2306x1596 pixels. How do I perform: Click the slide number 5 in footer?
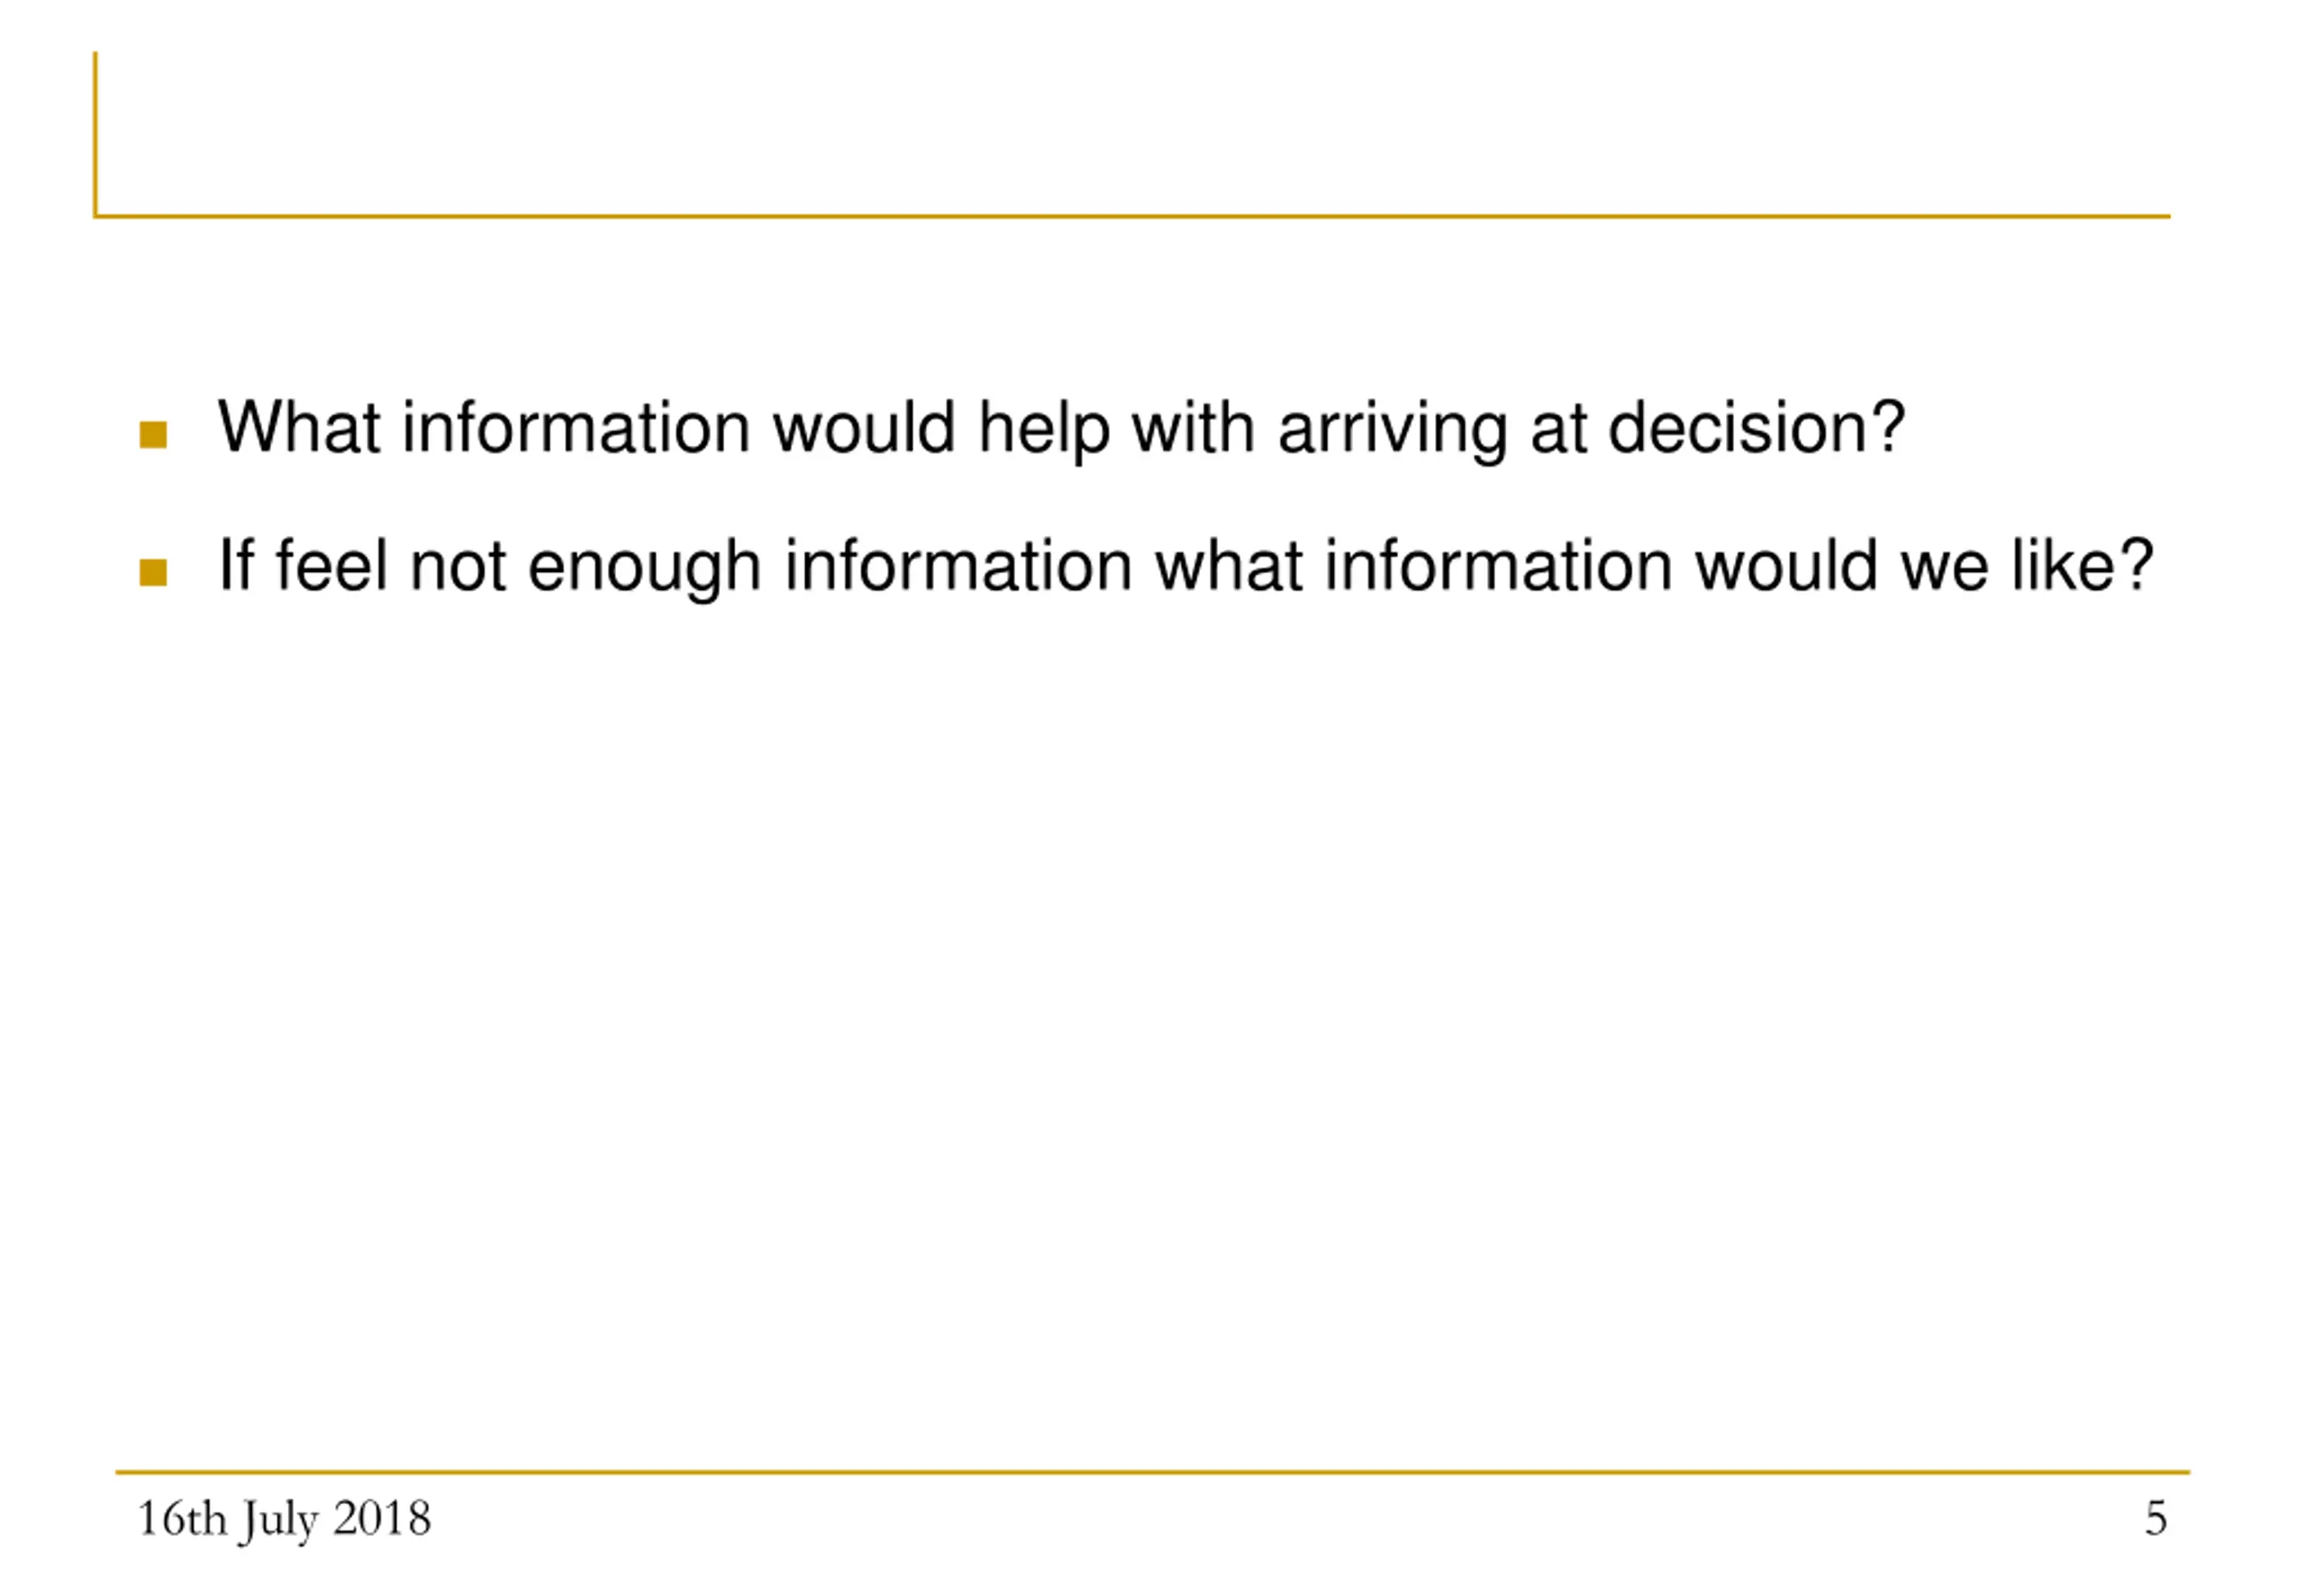pyautogui.click(x=2156, y=1519)
